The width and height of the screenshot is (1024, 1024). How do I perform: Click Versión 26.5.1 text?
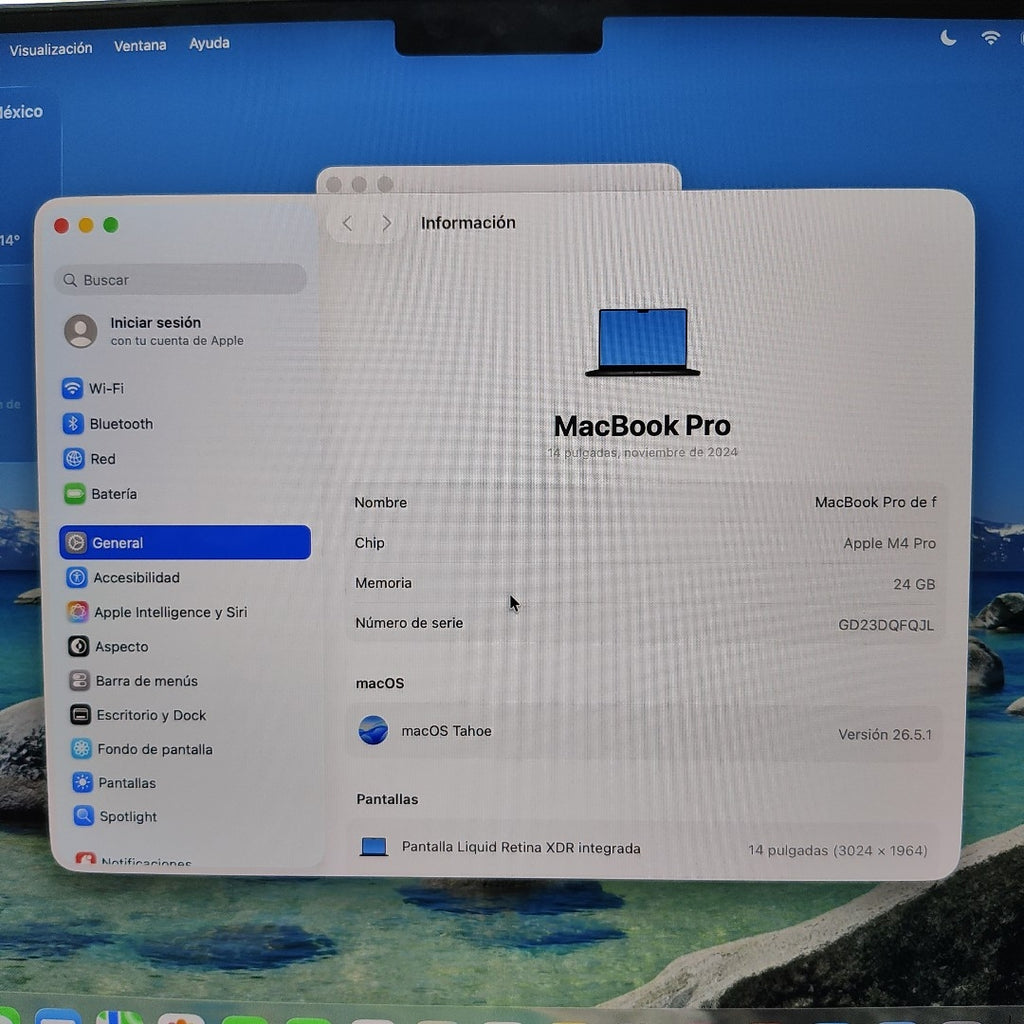(x=885, y=734)
